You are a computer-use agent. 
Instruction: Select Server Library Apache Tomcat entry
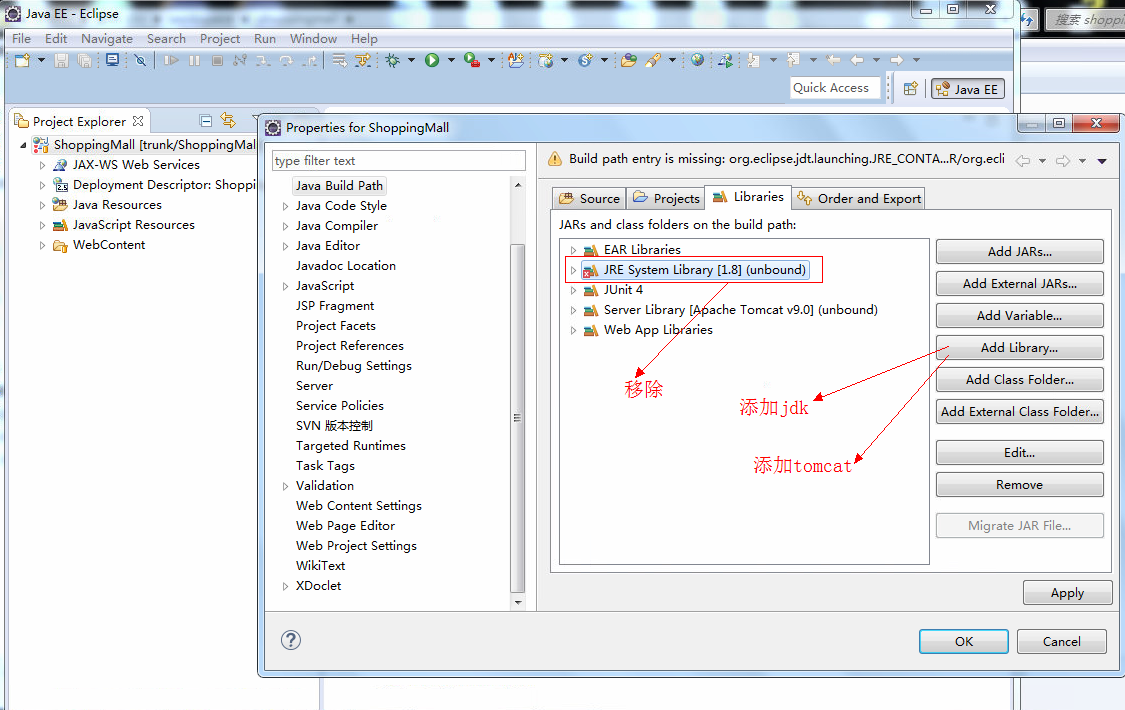(x=740, y=310)
